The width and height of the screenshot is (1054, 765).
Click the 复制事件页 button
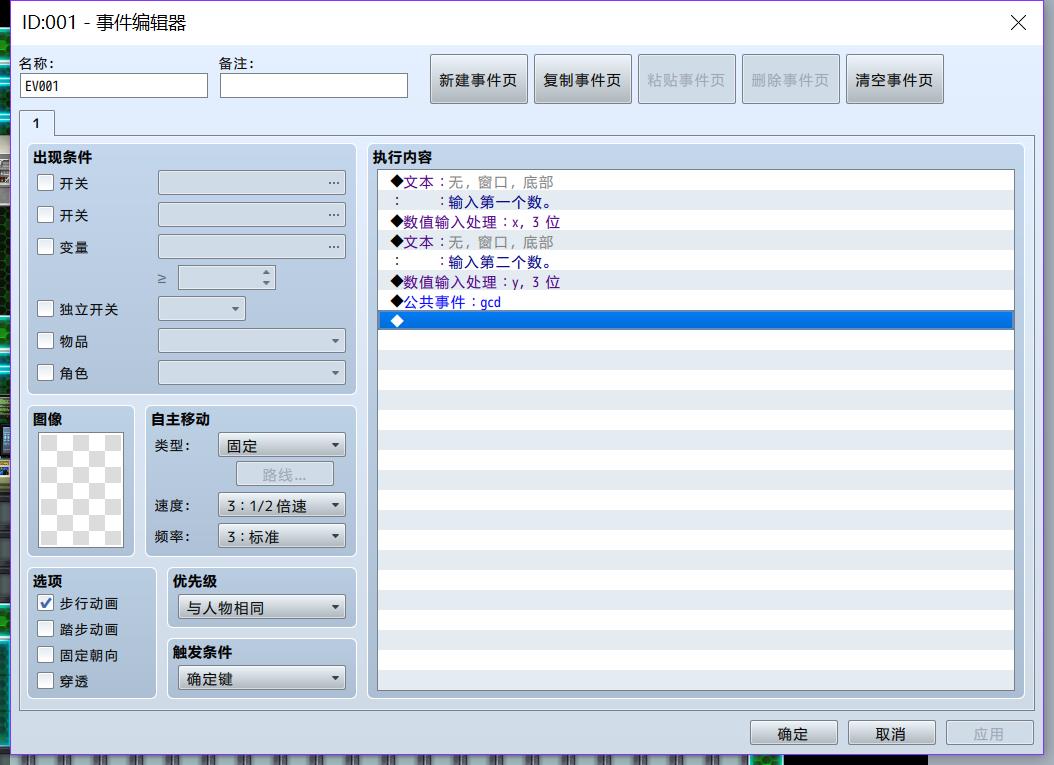click(x=583, y=79)
